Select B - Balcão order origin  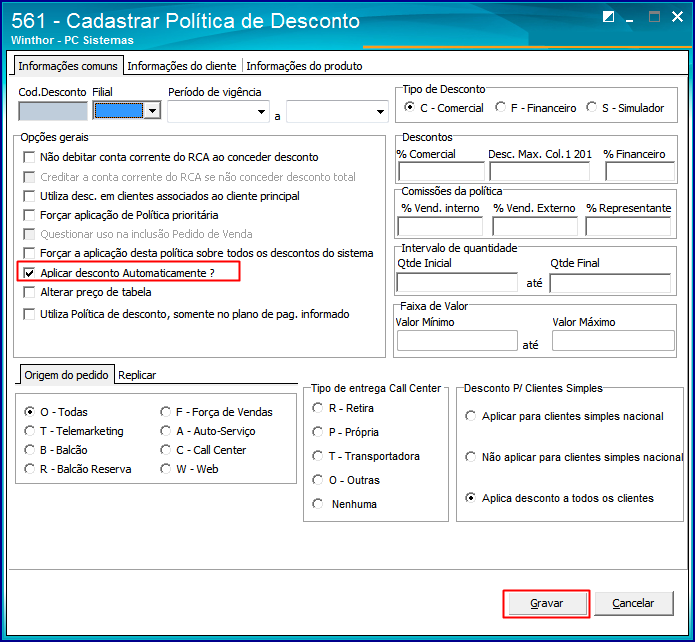29,450
